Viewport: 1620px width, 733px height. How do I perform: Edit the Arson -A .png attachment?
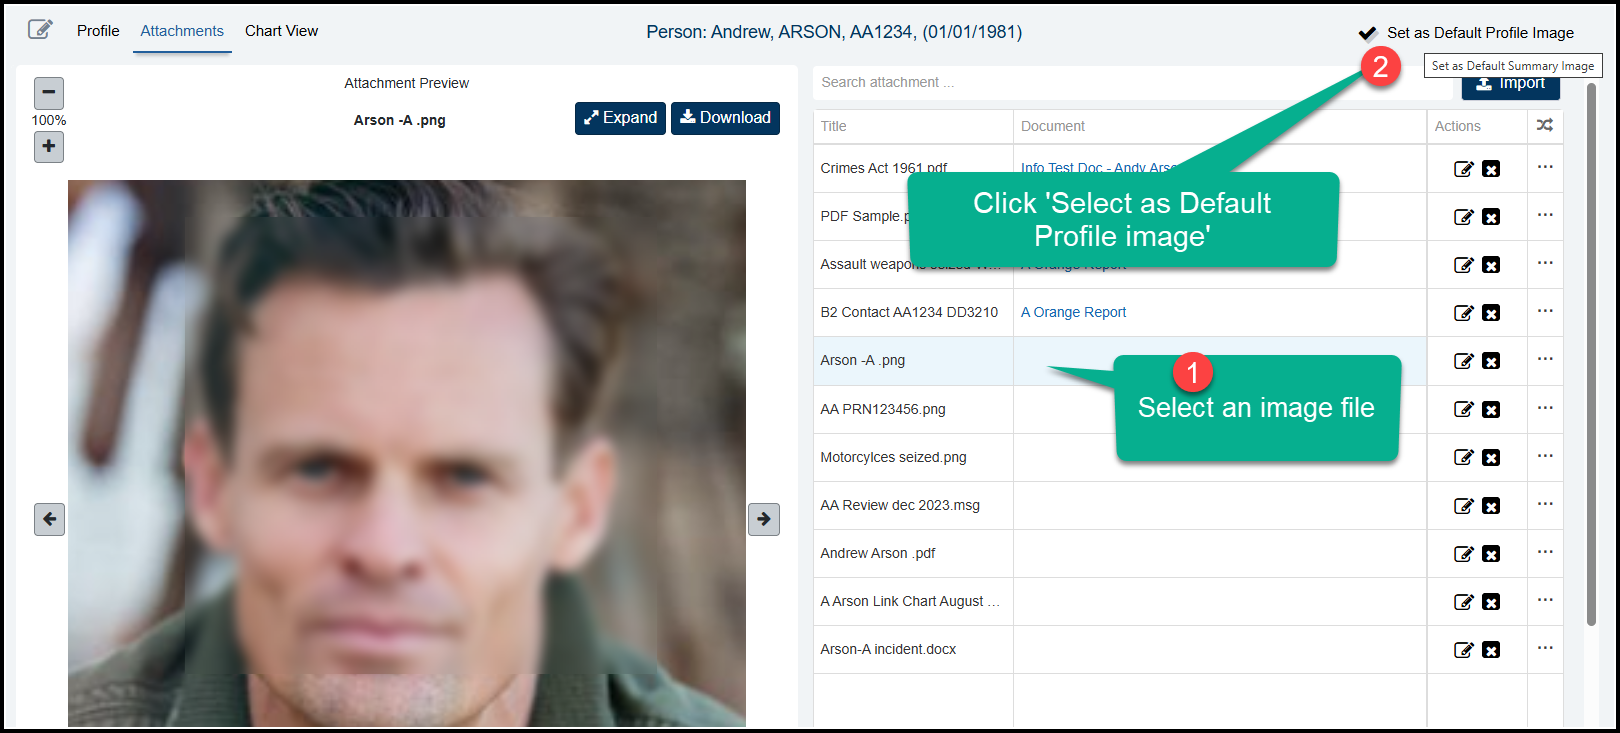click(1464, 361)
